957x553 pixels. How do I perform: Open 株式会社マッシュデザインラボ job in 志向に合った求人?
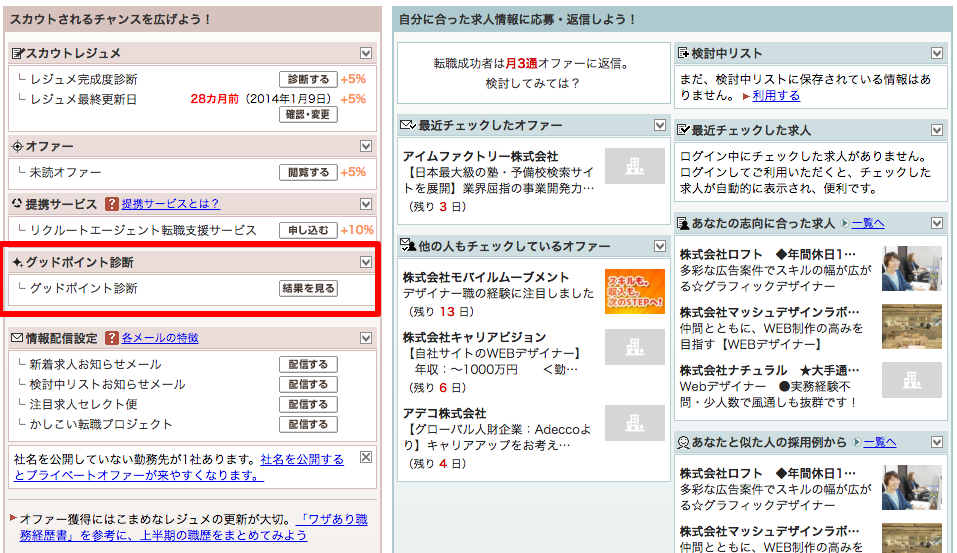(770, 313)
